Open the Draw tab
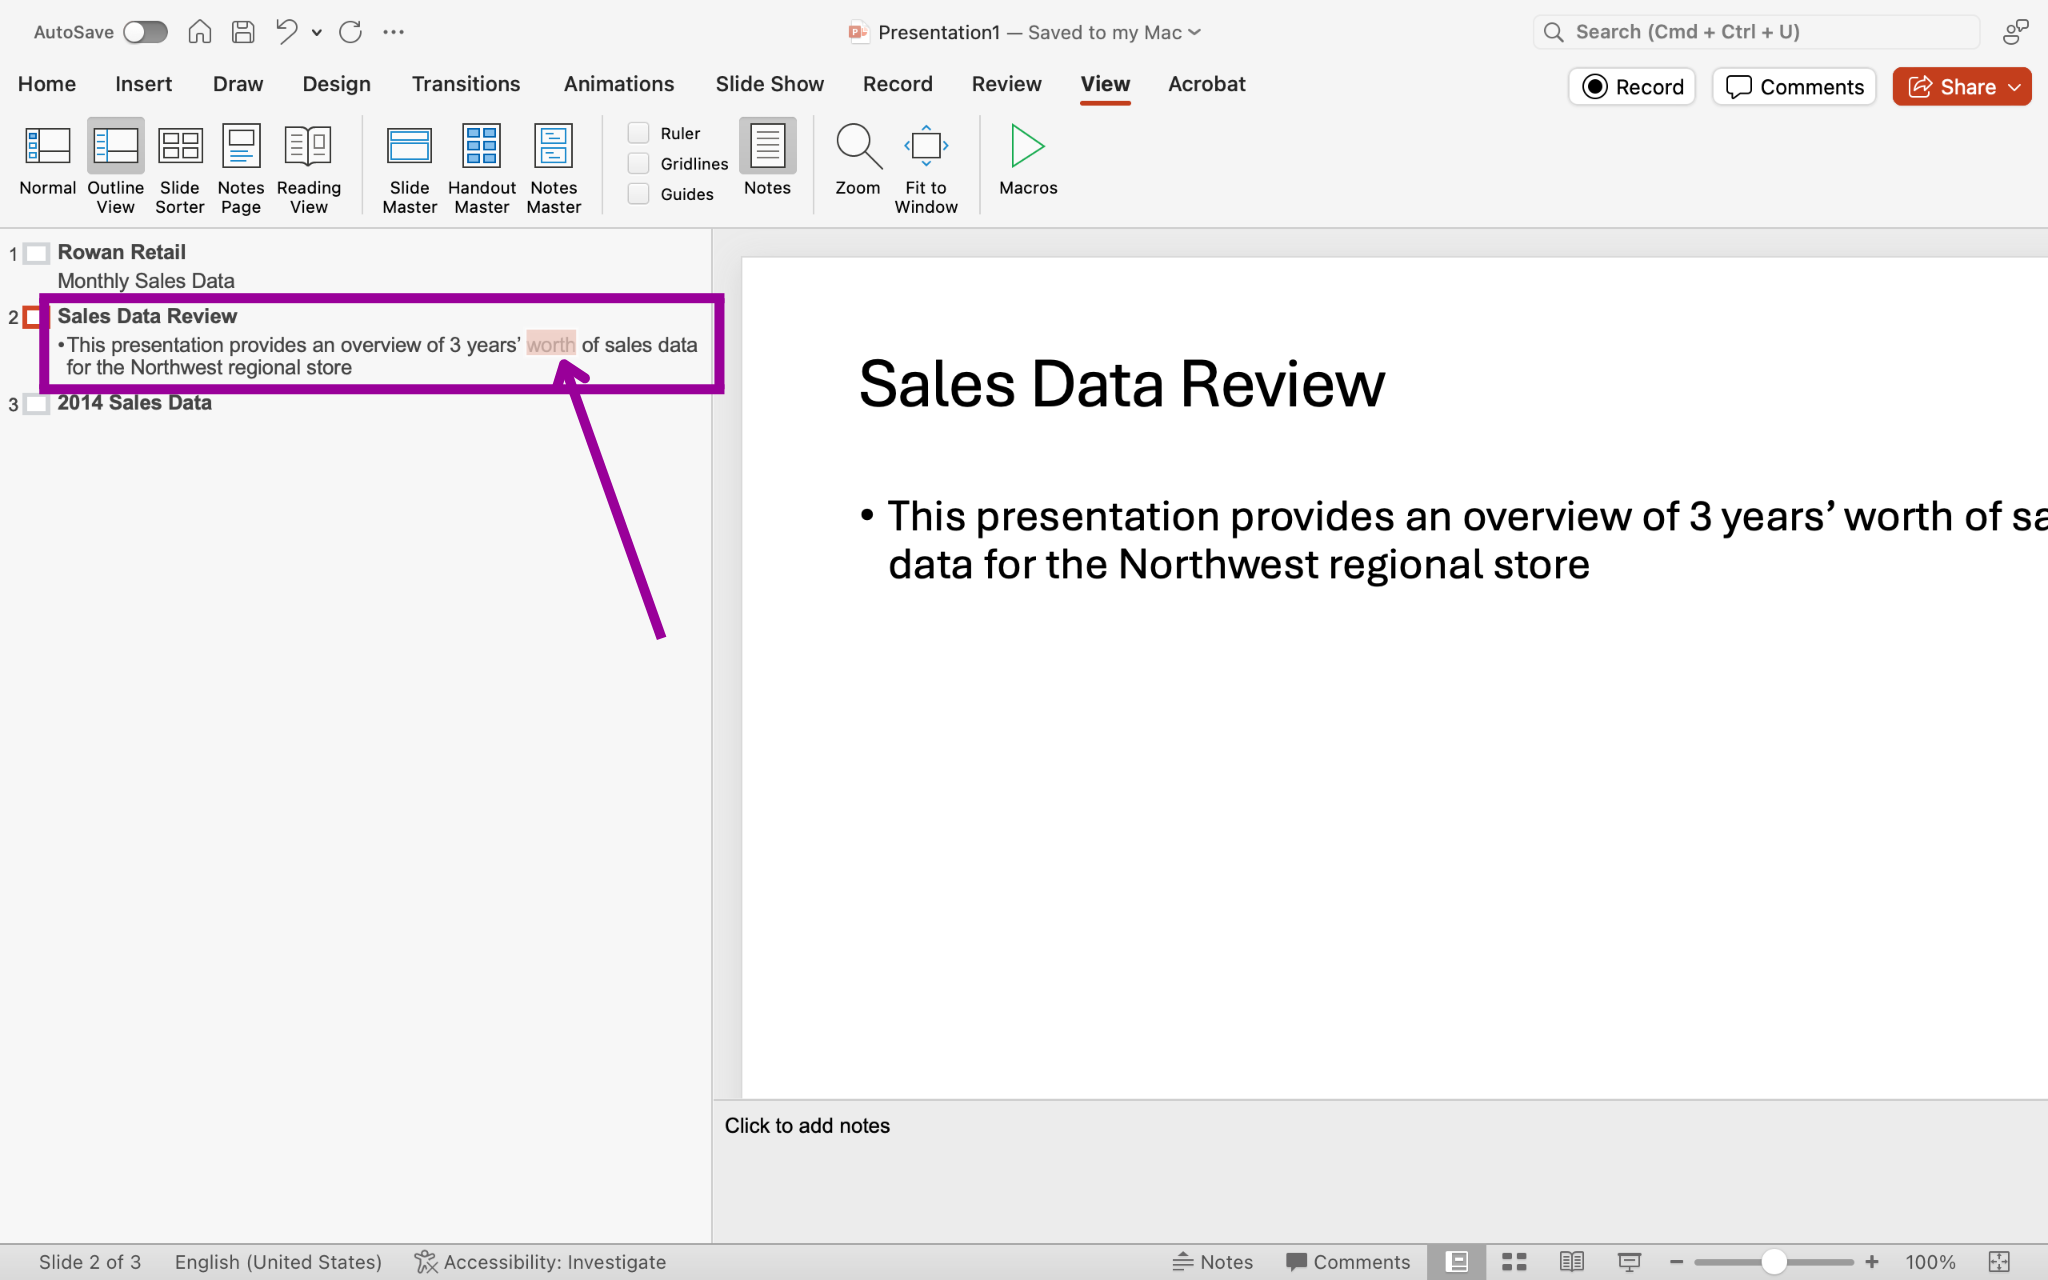Image resolution: width=2048 pixels, height=1280 pixels. click(238, 84)
